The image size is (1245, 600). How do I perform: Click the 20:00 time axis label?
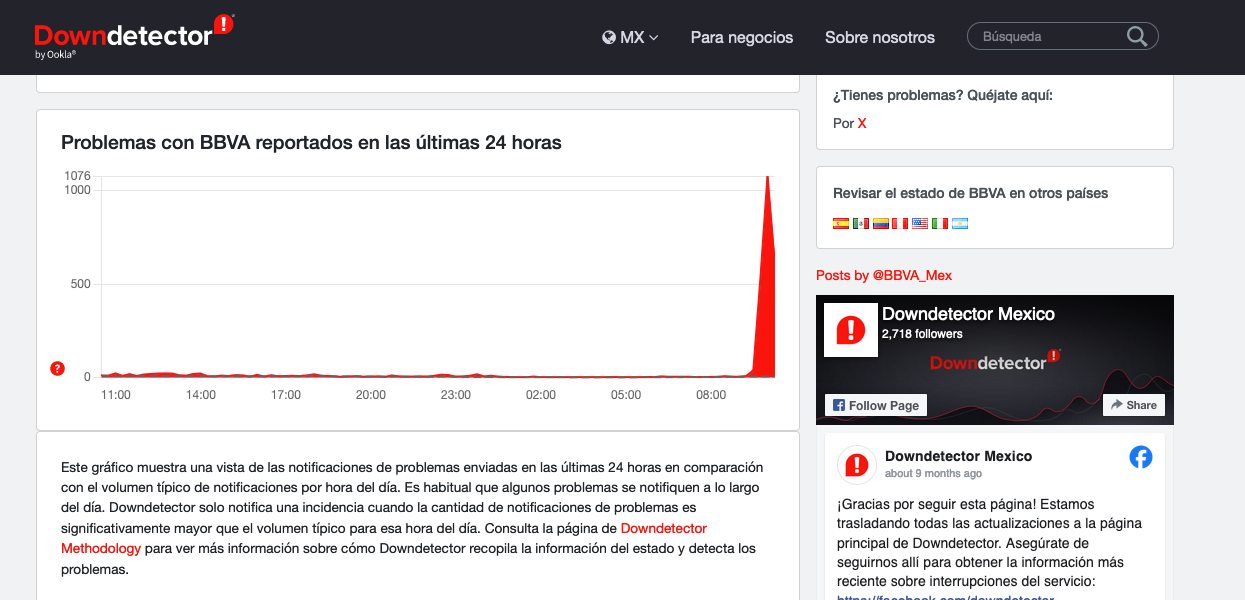point(371,395)
